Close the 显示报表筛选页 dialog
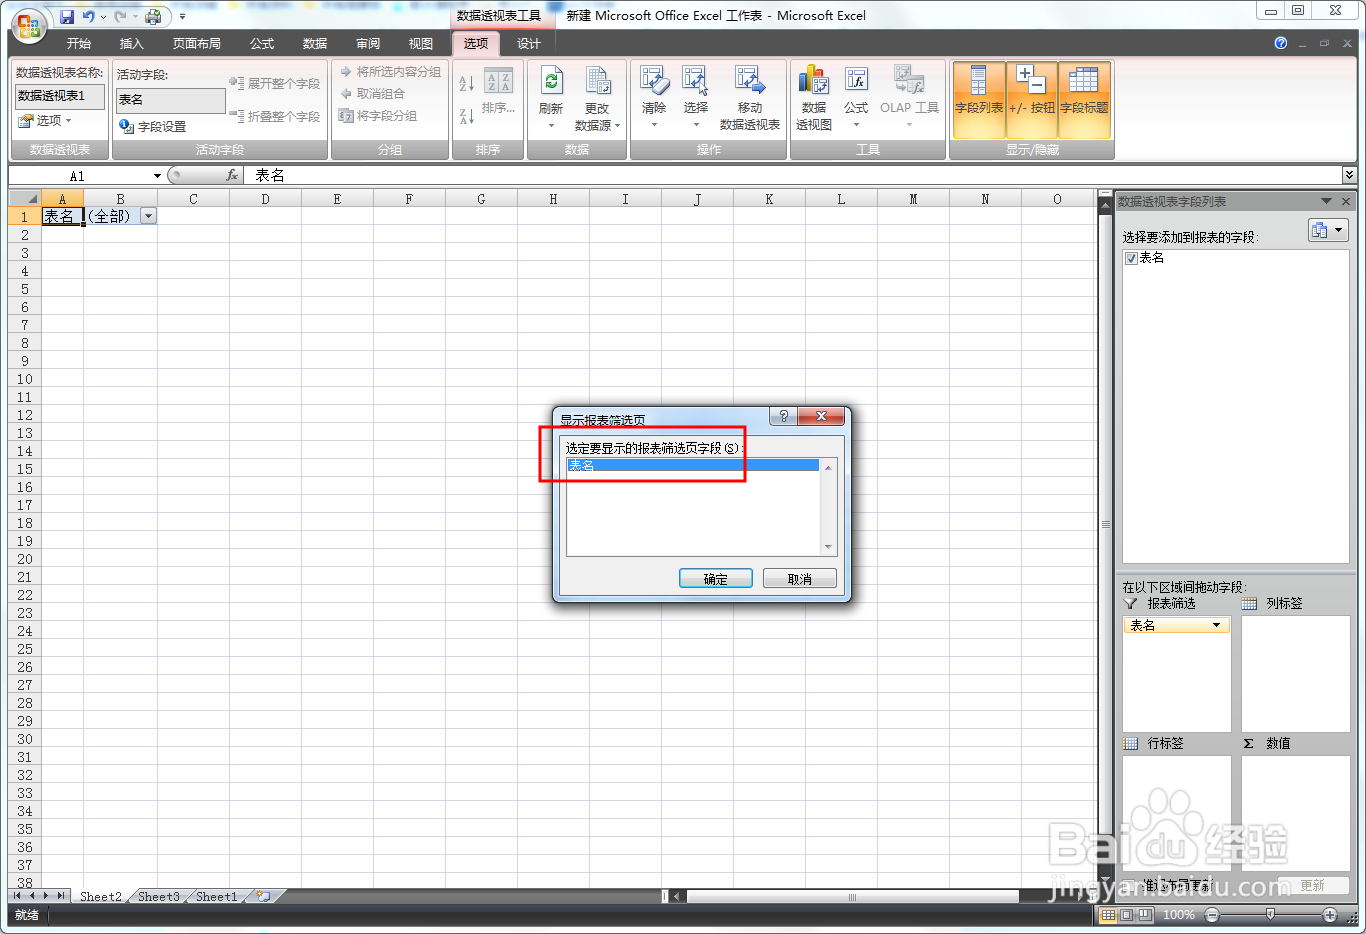Viewport: 1366px width, 934px height. click(x=822, y=416)
